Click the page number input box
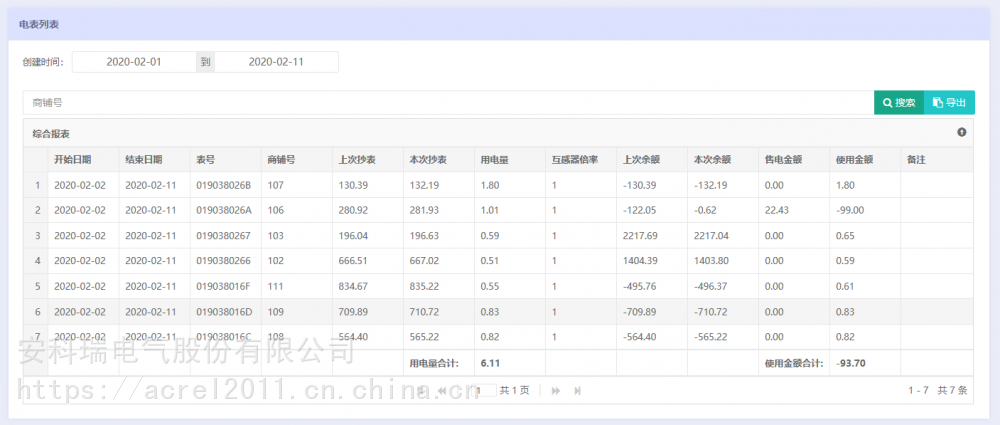 coord(484,390)
